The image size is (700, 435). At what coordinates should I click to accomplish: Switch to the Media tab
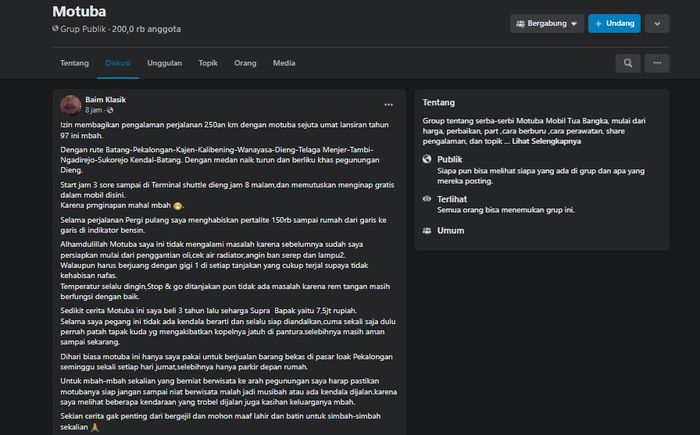284,63
